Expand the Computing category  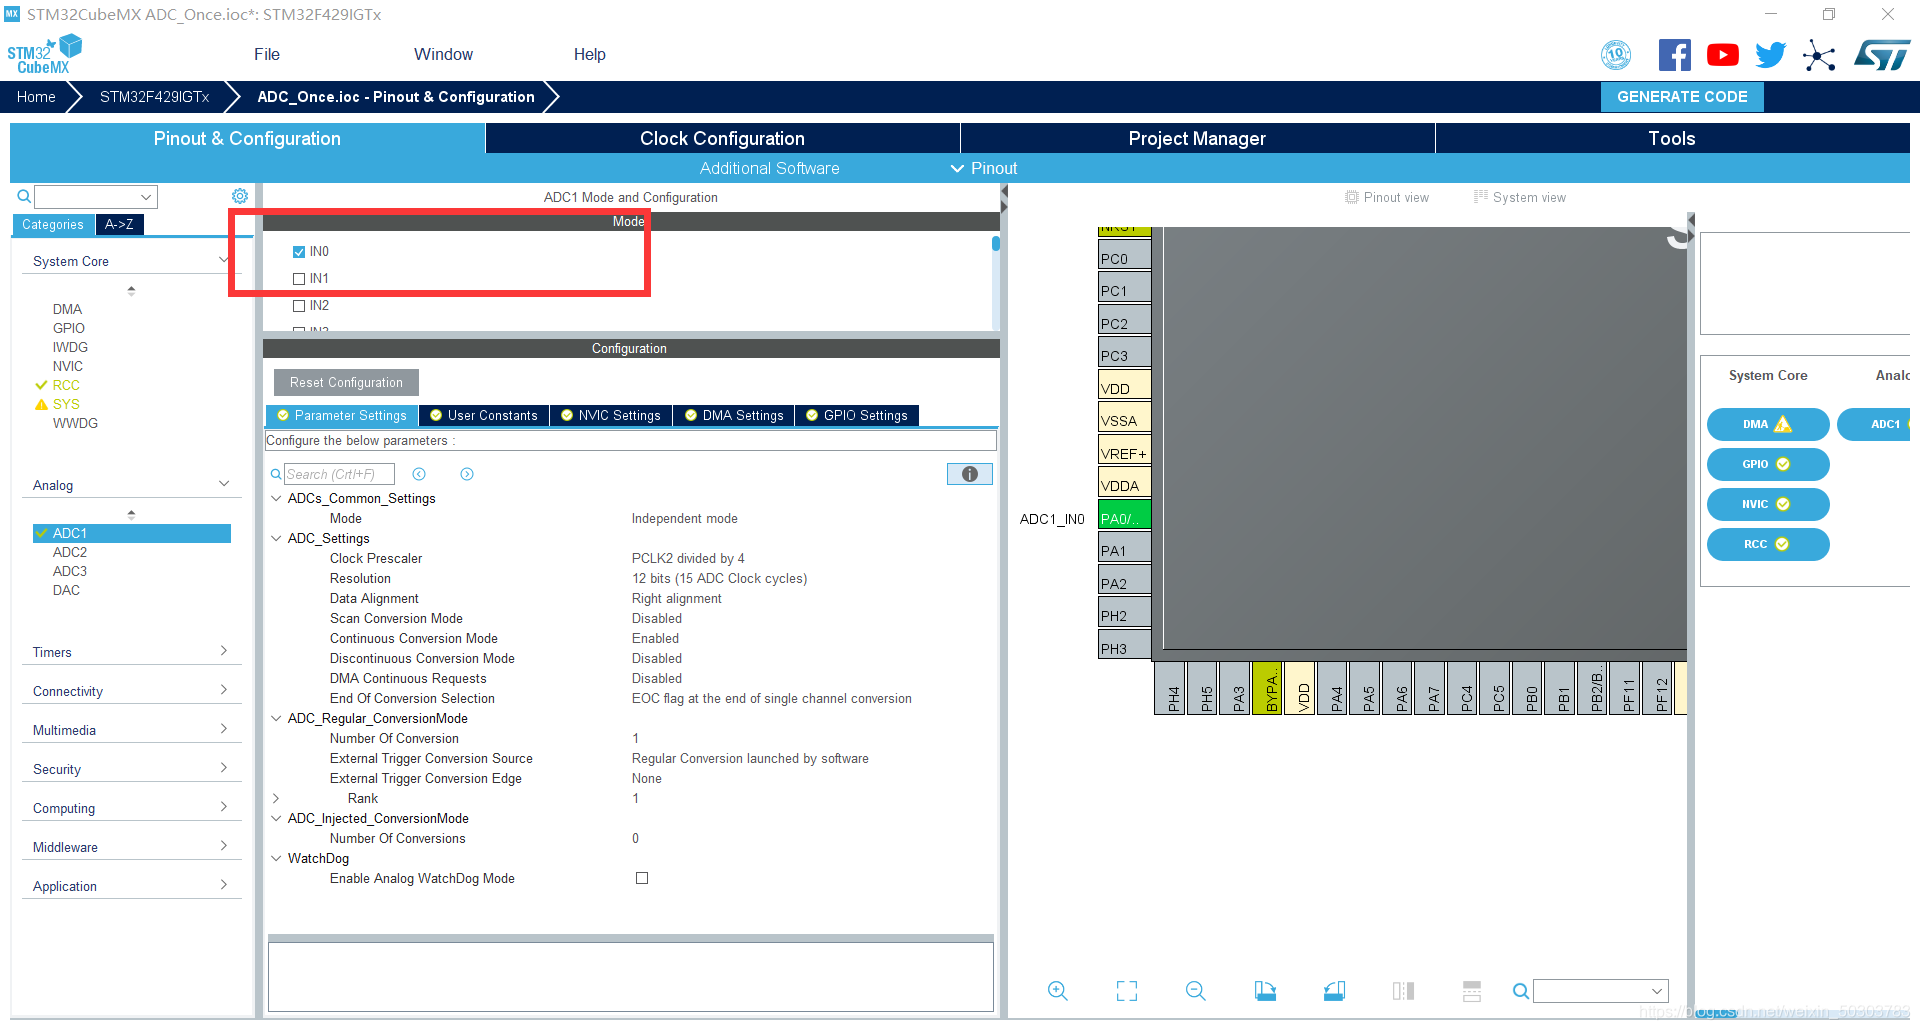(224, 807)
